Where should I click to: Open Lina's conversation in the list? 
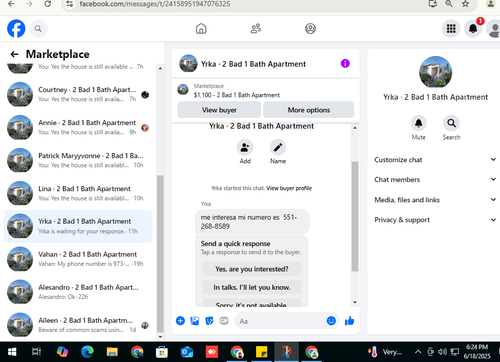pyautogui.click(x=78, y=193)
